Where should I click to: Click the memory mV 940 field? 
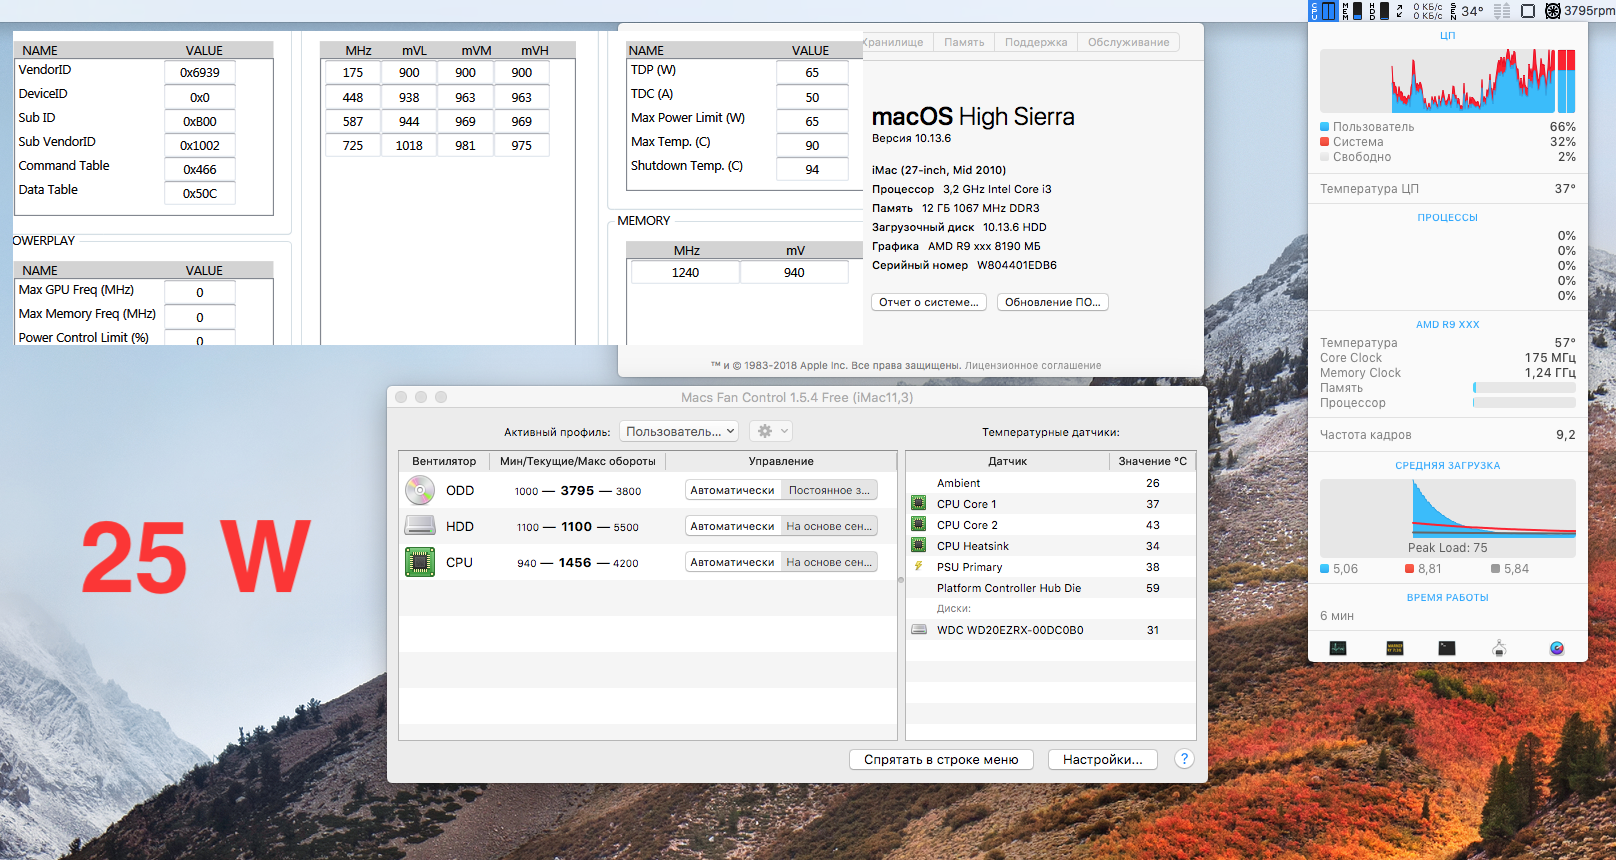coord(794,272)
